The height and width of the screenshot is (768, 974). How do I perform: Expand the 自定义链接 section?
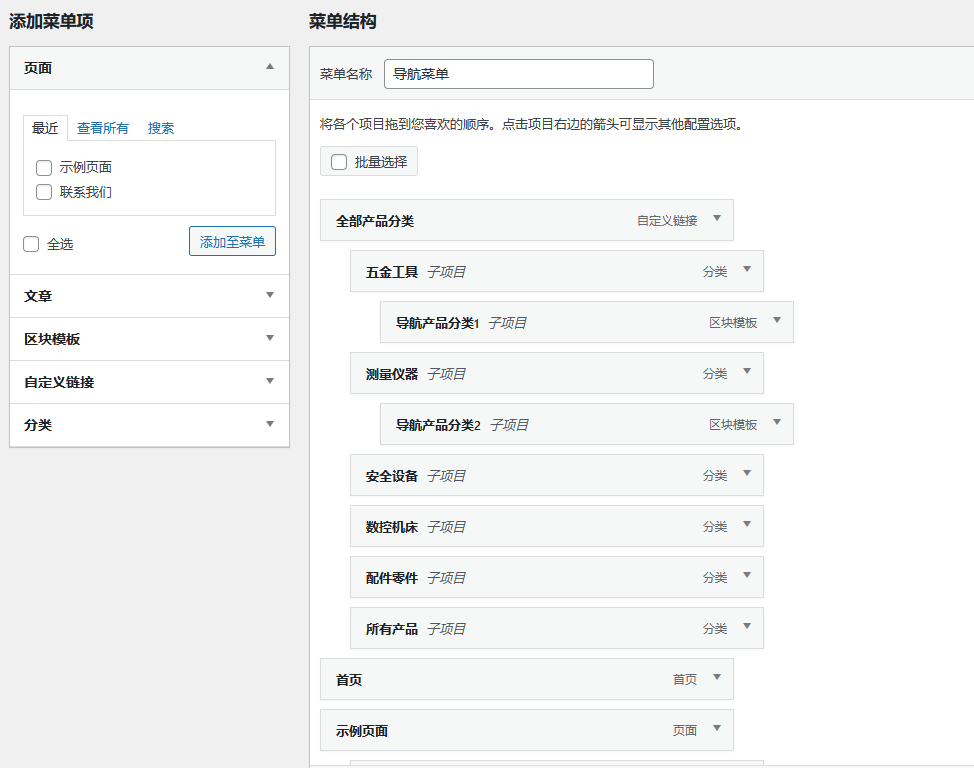pos(269,382)
